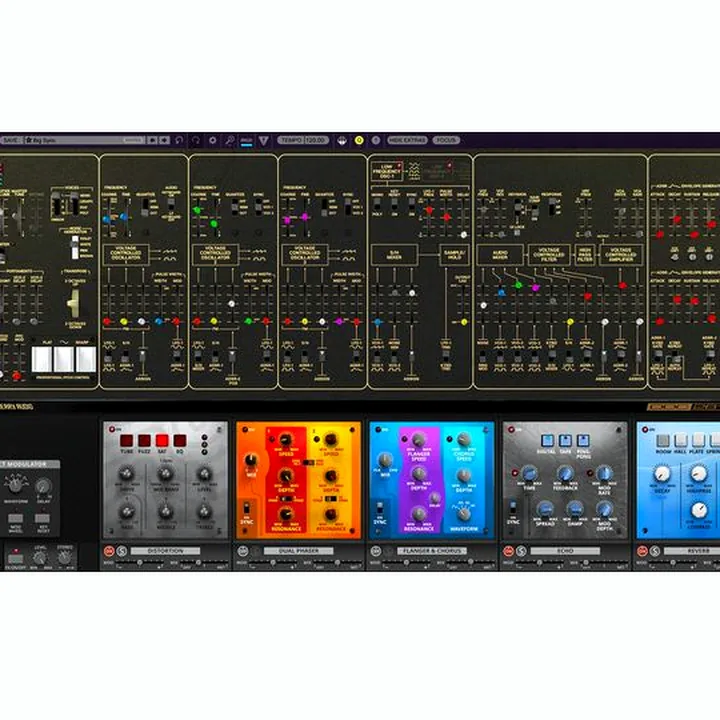Click the first white FLAT pad button
The image size is (720, 720).
pyautogui.click(x=42, y=359)
